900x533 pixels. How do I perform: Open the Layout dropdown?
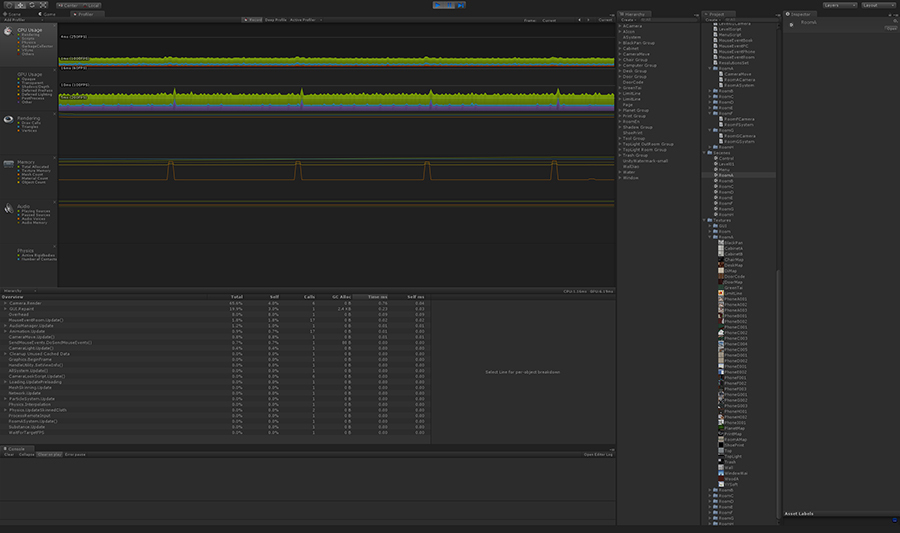coord(878,5)
